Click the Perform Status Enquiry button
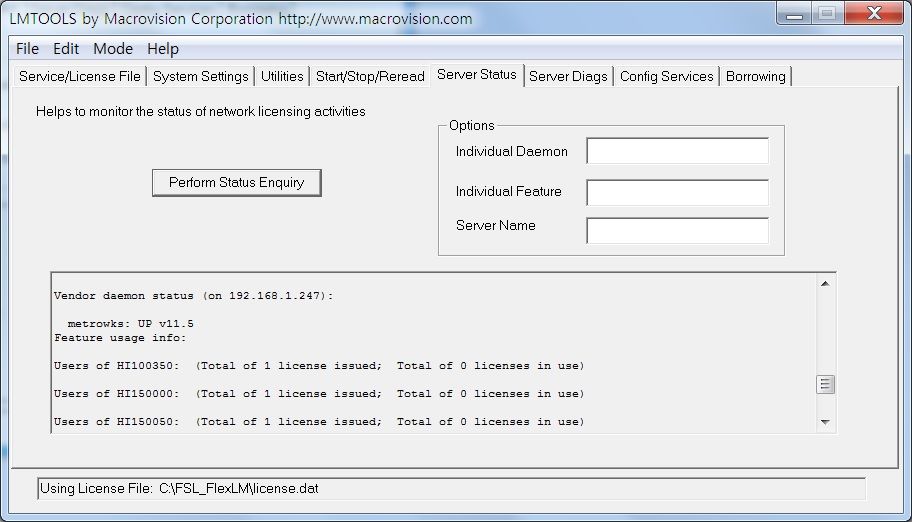The width and height of the screenshot is (912, 522). [237, 183]
